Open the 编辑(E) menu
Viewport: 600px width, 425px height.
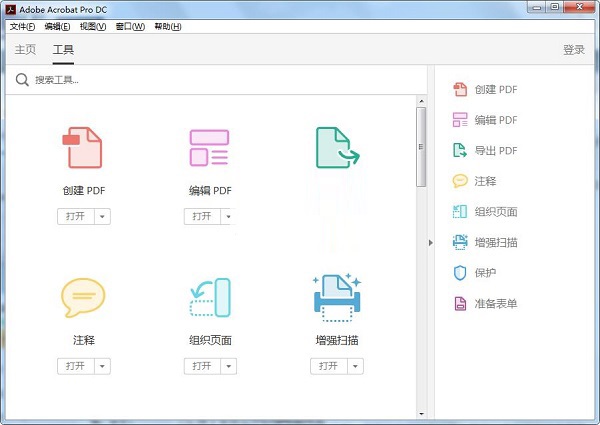(x=57, y=26)
